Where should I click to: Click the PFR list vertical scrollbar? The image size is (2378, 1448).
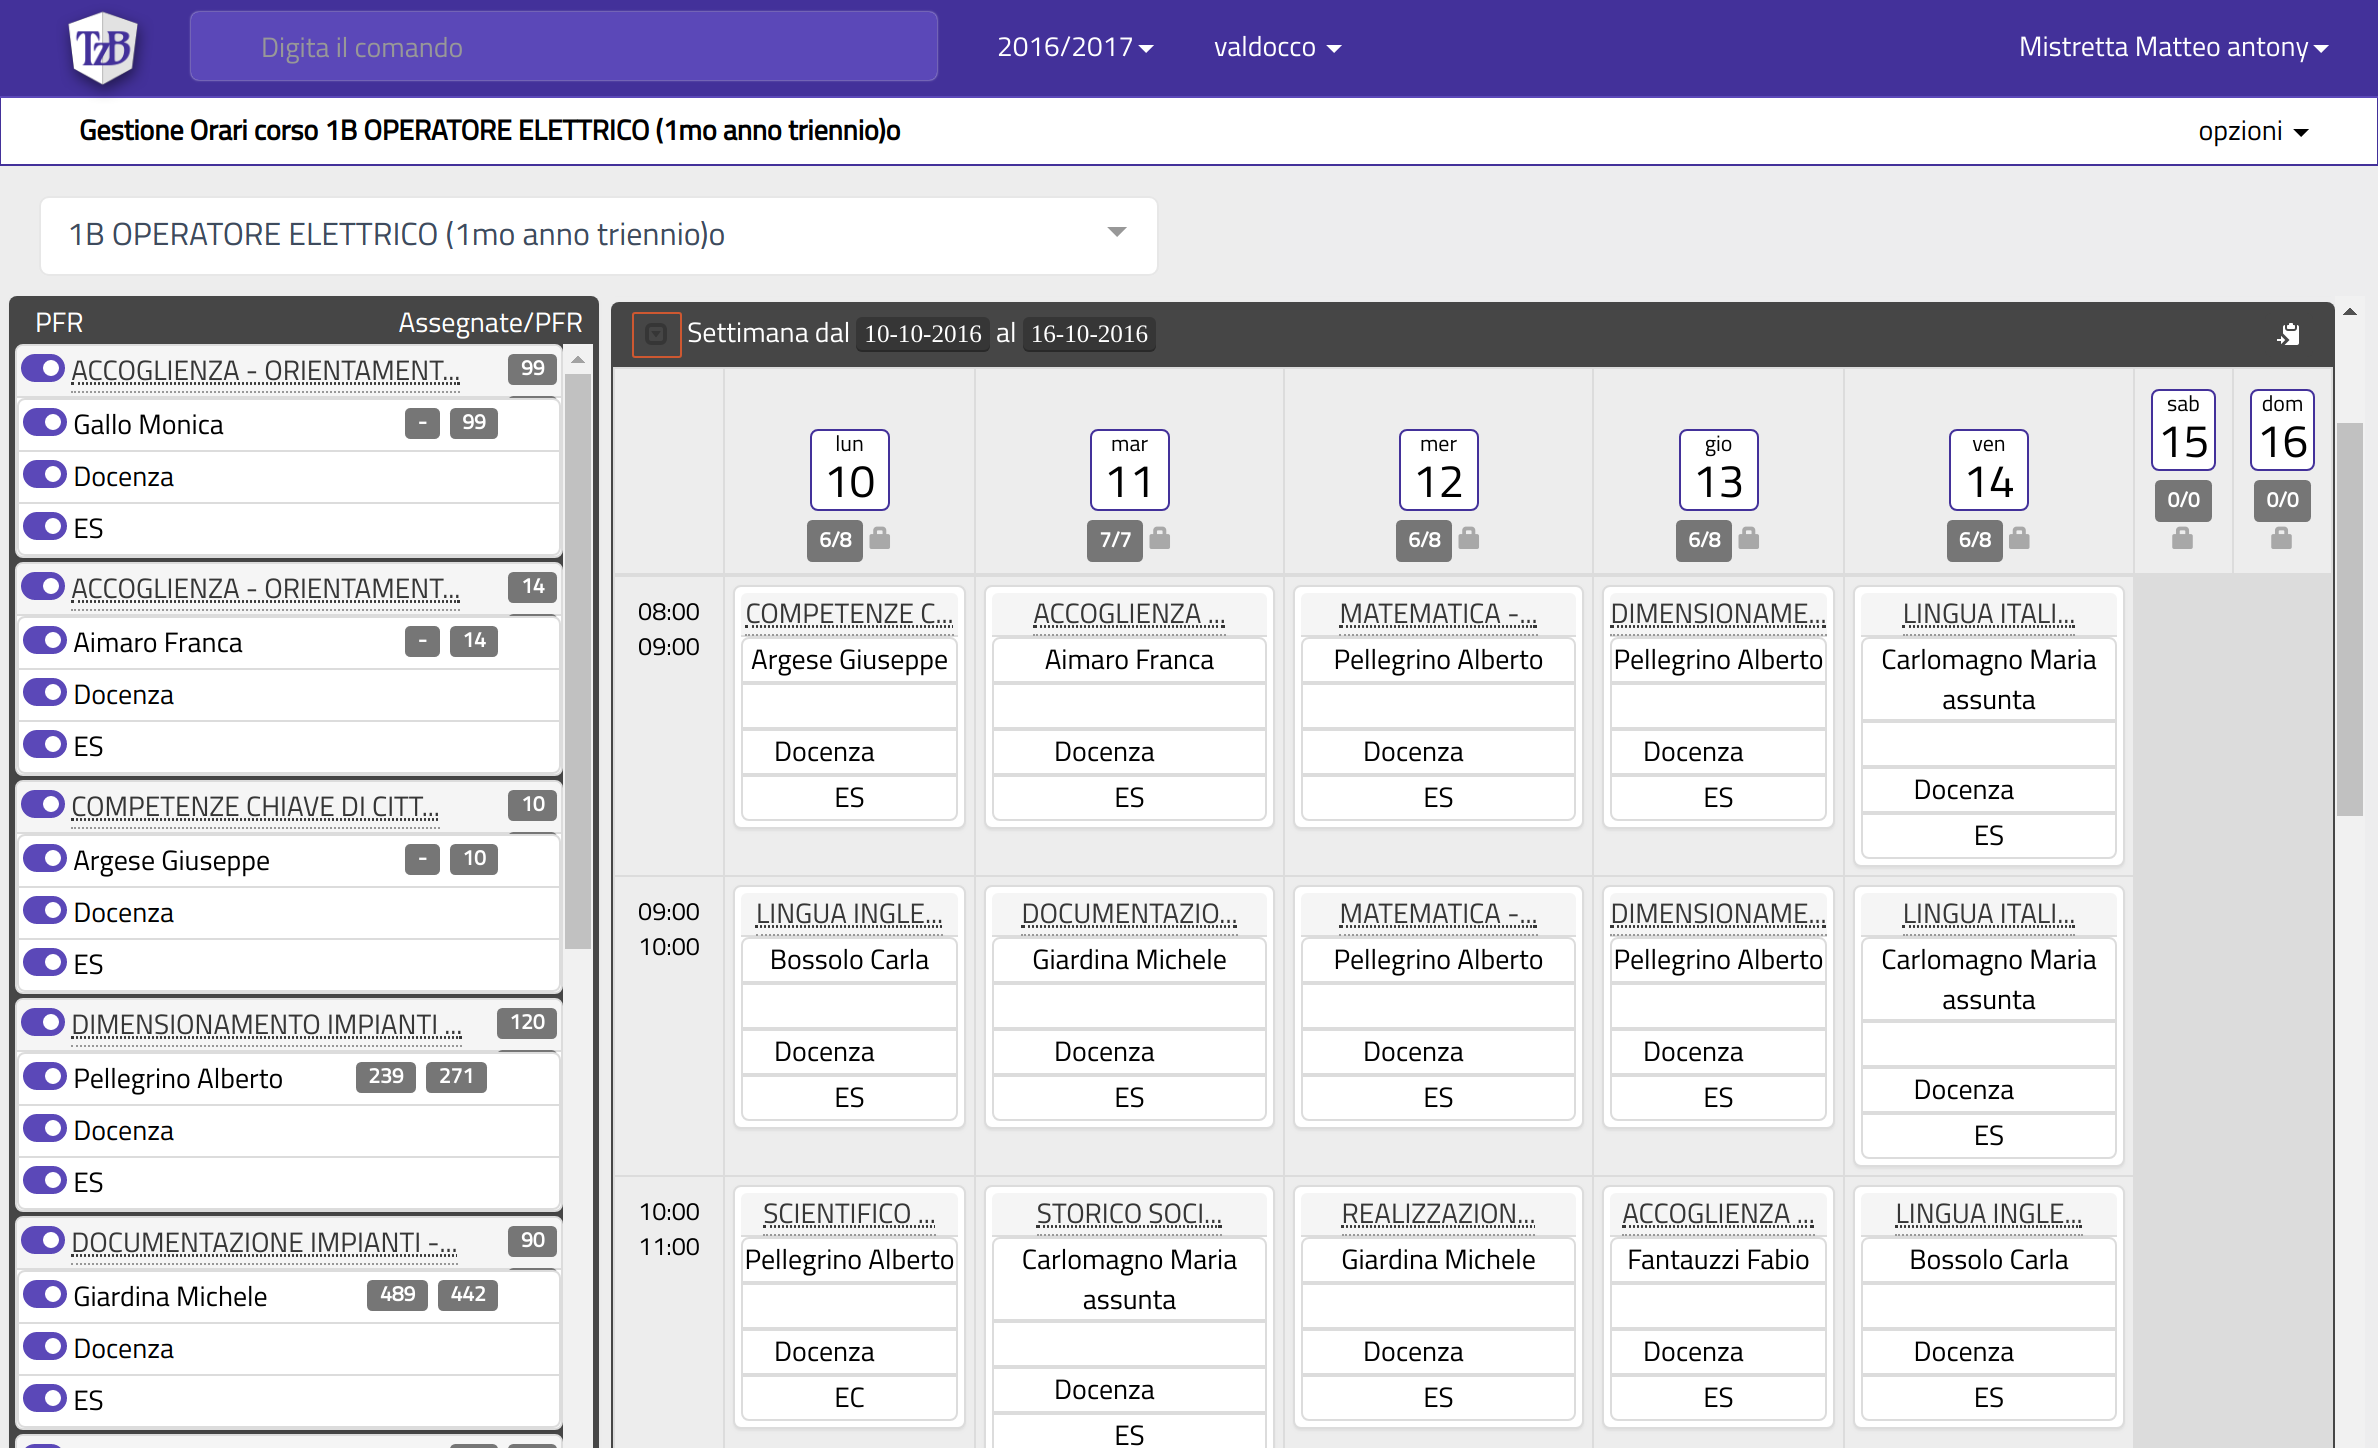coord(578,660)
